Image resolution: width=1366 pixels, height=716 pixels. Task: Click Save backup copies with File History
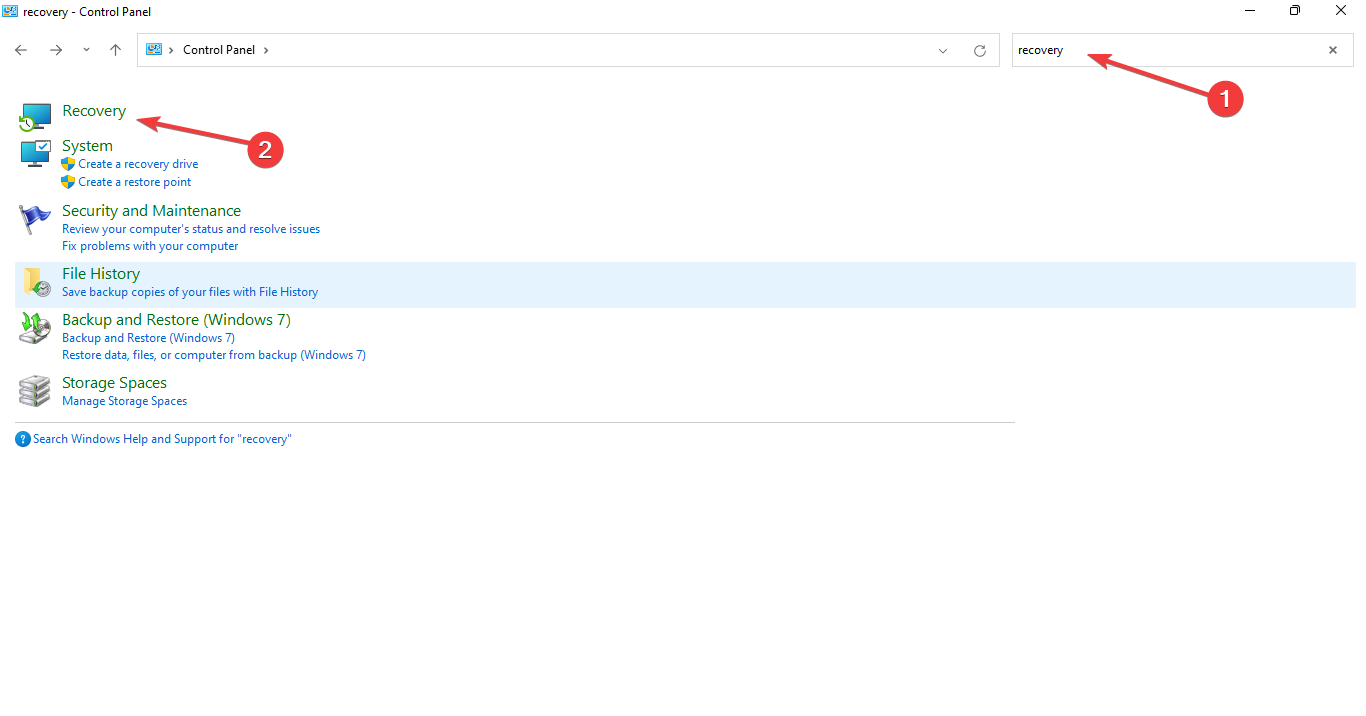[190, 292]
